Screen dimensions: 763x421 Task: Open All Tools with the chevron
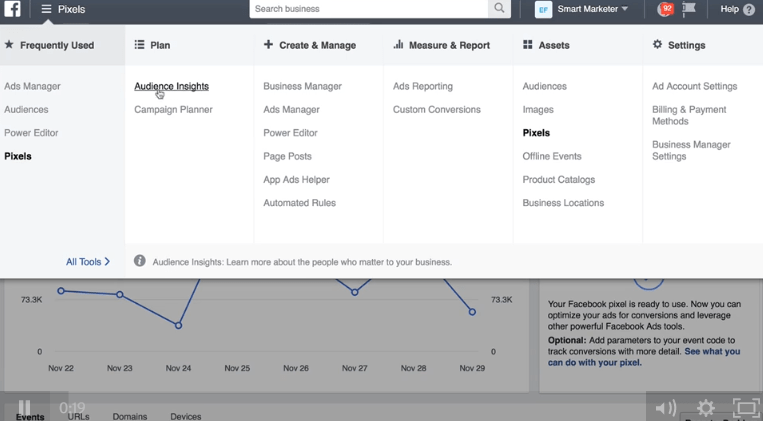(x=88, y=262)
